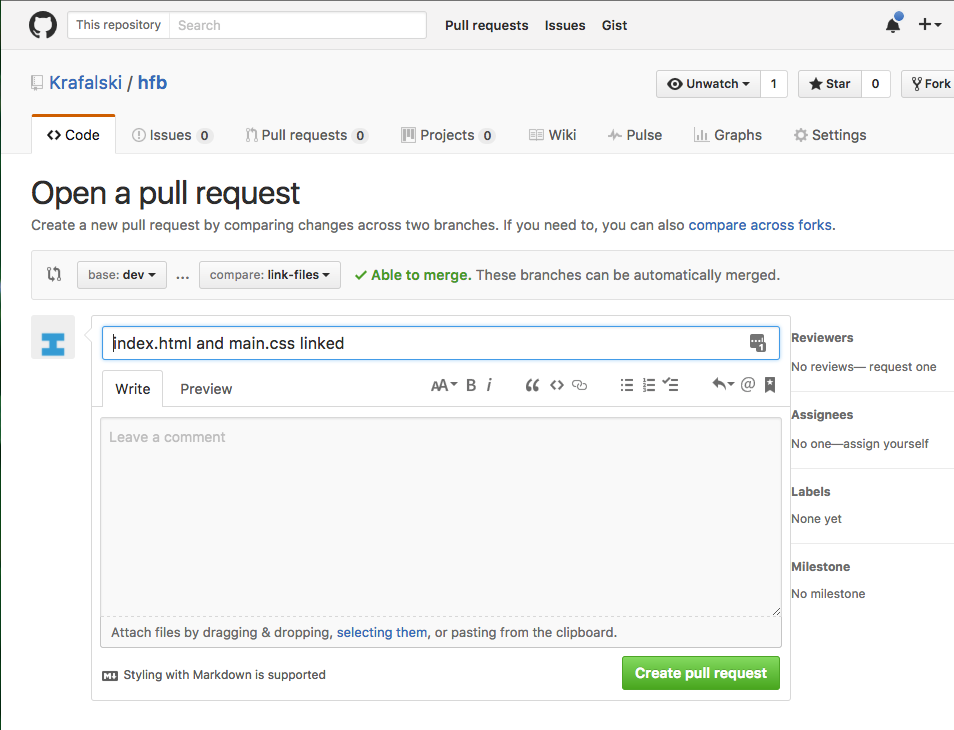Open Gist in top navigation
This screenshot has height=730, width=954.
(615, 26)
